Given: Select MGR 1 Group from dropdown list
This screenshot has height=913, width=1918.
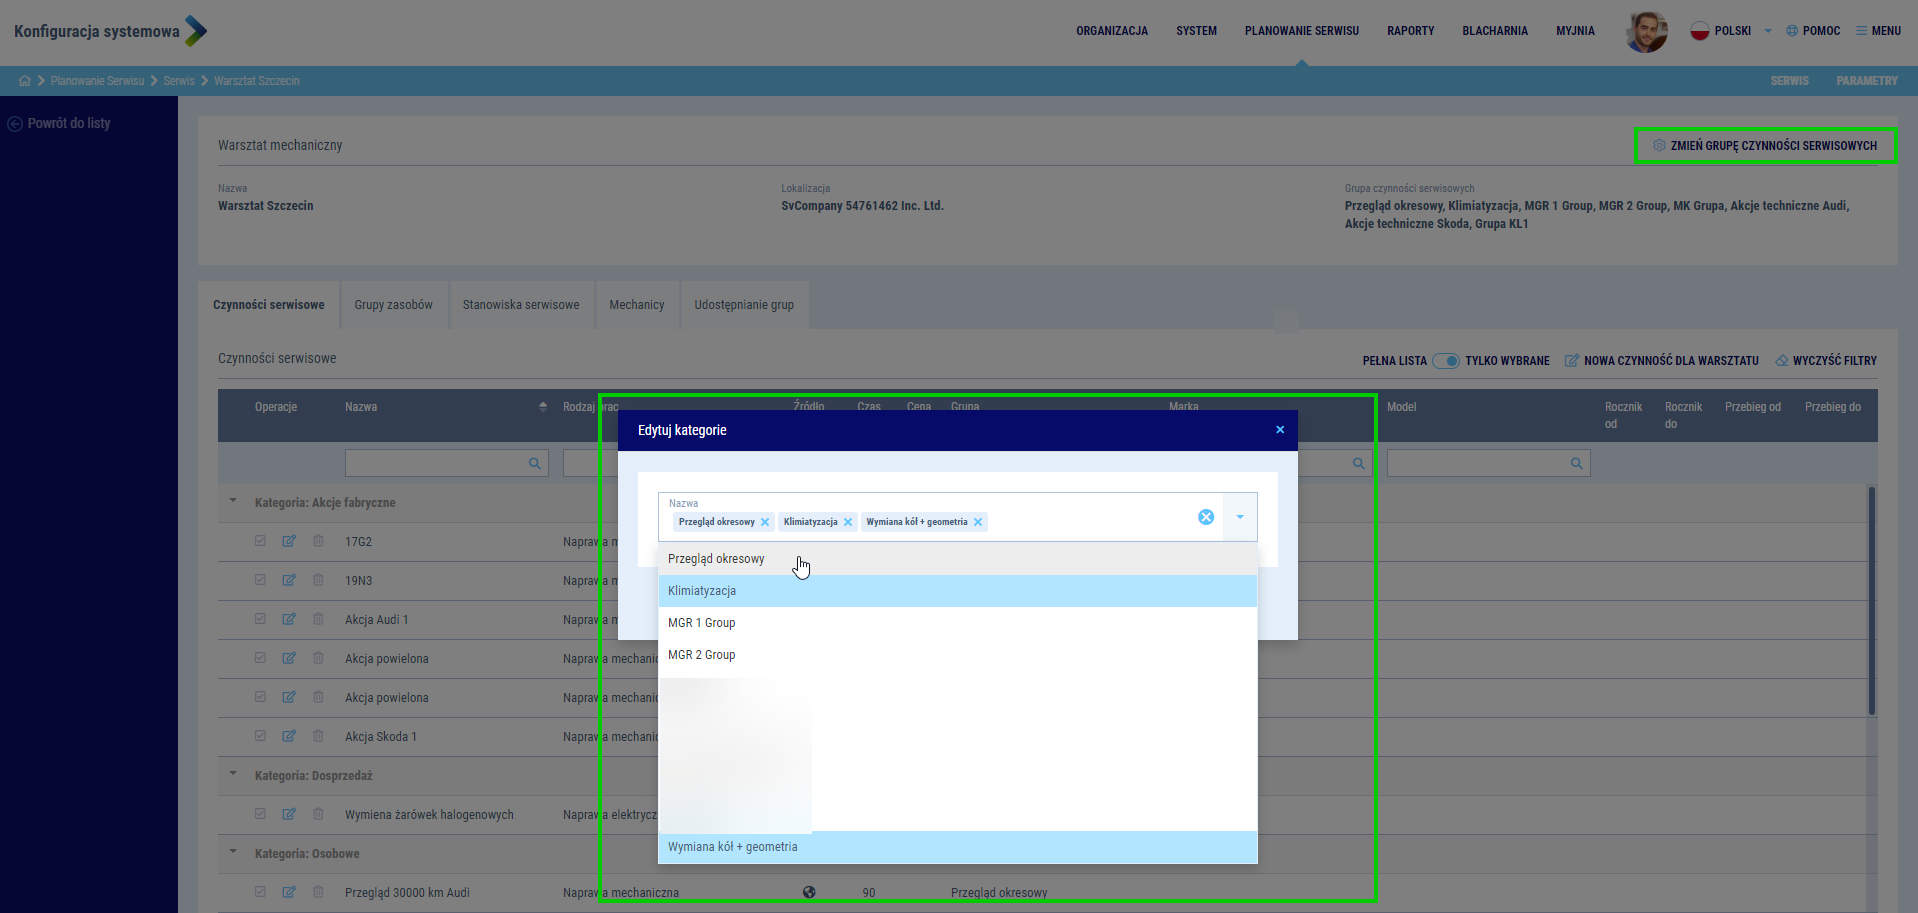Looking at the screenshot, I should click(x=702, y=623).
